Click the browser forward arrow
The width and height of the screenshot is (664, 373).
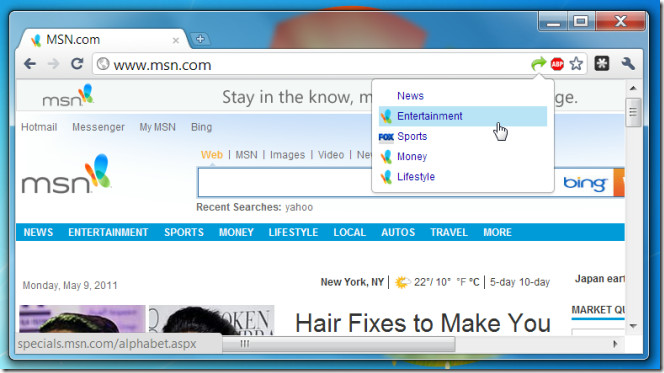tap(53, 64)
